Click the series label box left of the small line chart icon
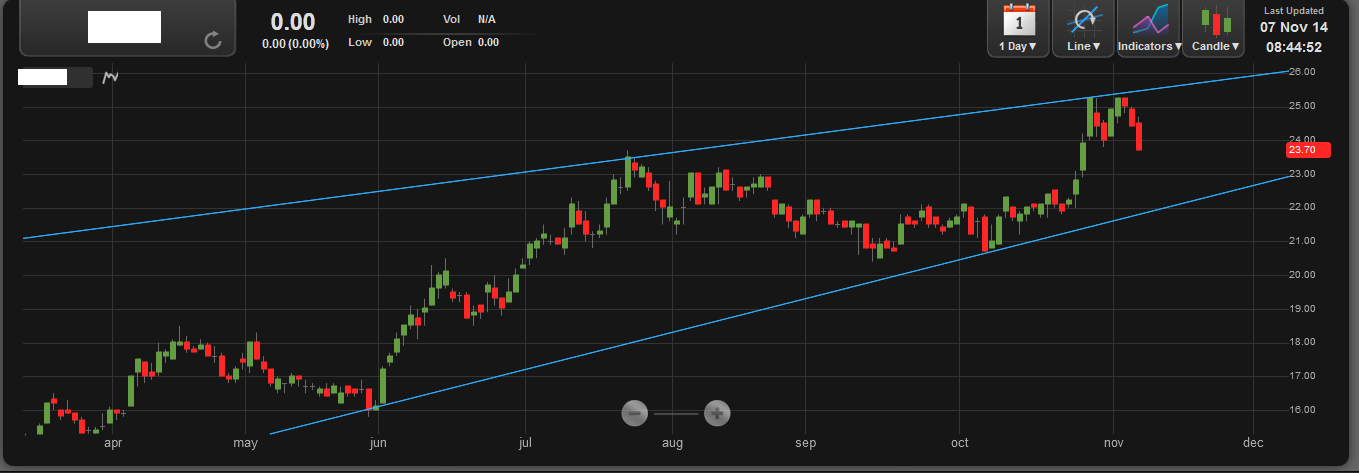1359x473 pixels. [56, 77]
